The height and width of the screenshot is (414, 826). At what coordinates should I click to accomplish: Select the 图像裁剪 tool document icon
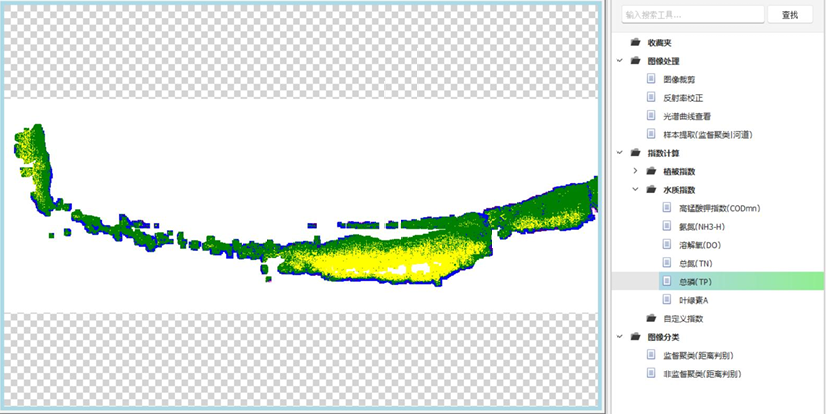[652, 79]
